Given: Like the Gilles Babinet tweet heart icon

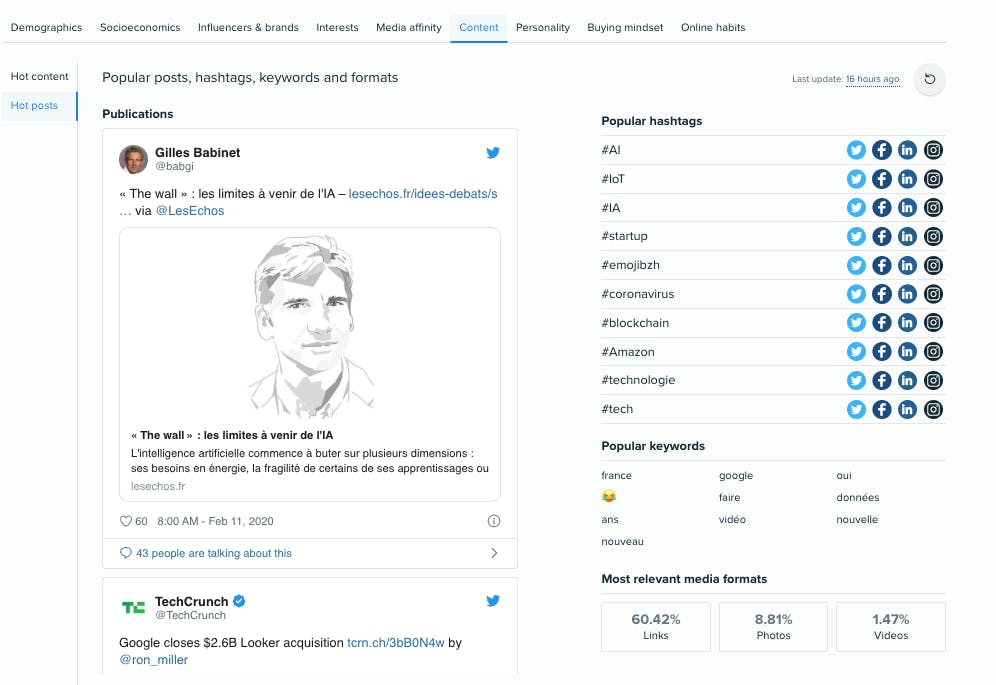Looking at the screenshot, I should pos(126,521).
